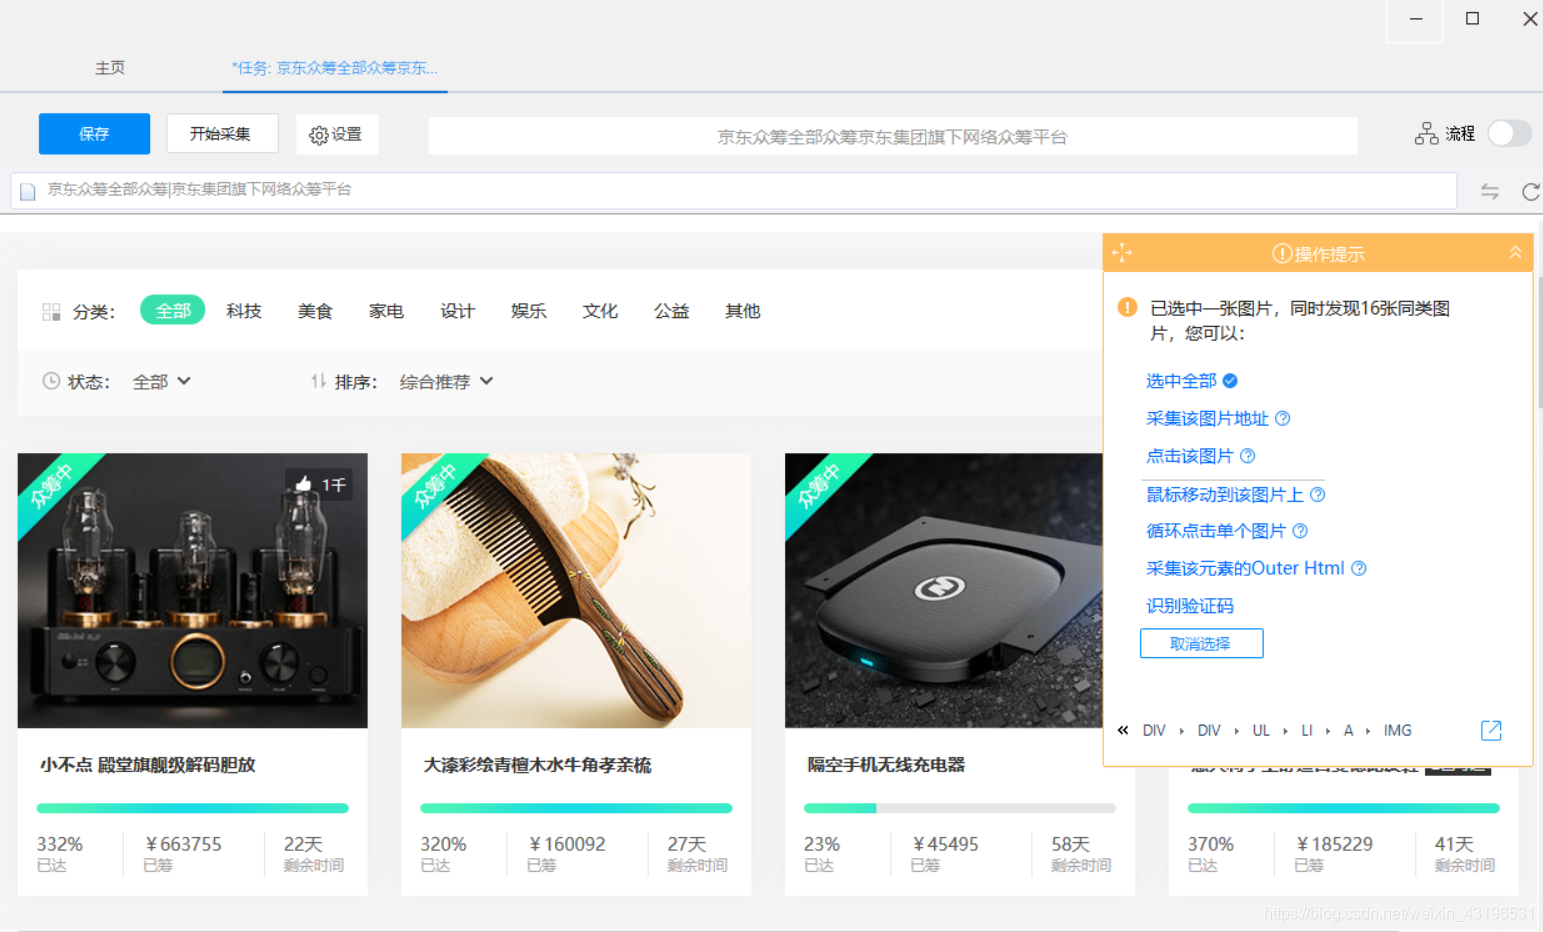
Task: Click the UL node in the breadcrumb
Action: pyautogui.click(x=1261, y=730)
